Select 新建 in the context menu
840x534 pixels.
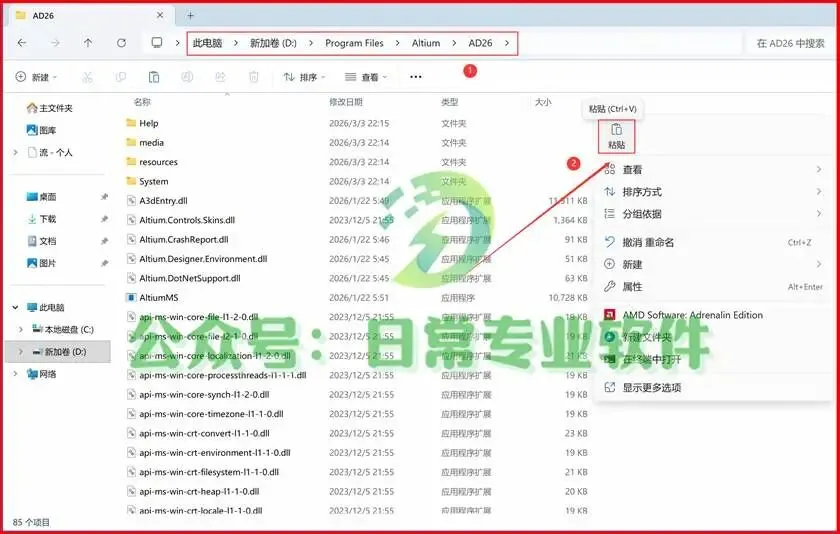click(712, 264)
